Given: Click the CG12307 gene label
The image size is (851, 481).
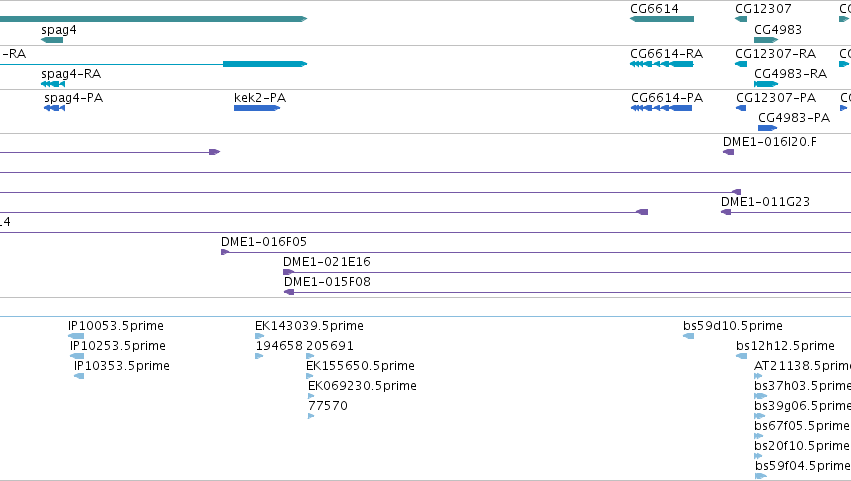Looking at the screenshot, I should pos(763,9).
